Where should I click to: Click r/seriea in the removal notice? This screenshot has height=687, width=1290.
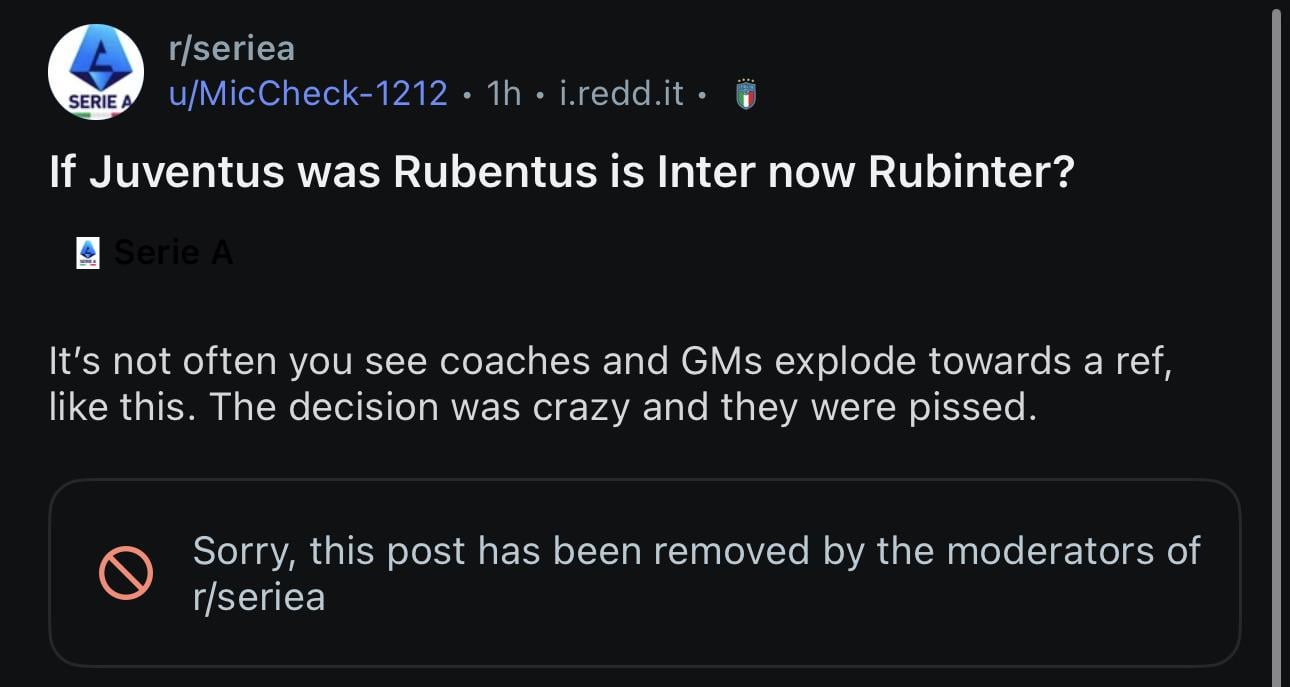coord(258,597)
